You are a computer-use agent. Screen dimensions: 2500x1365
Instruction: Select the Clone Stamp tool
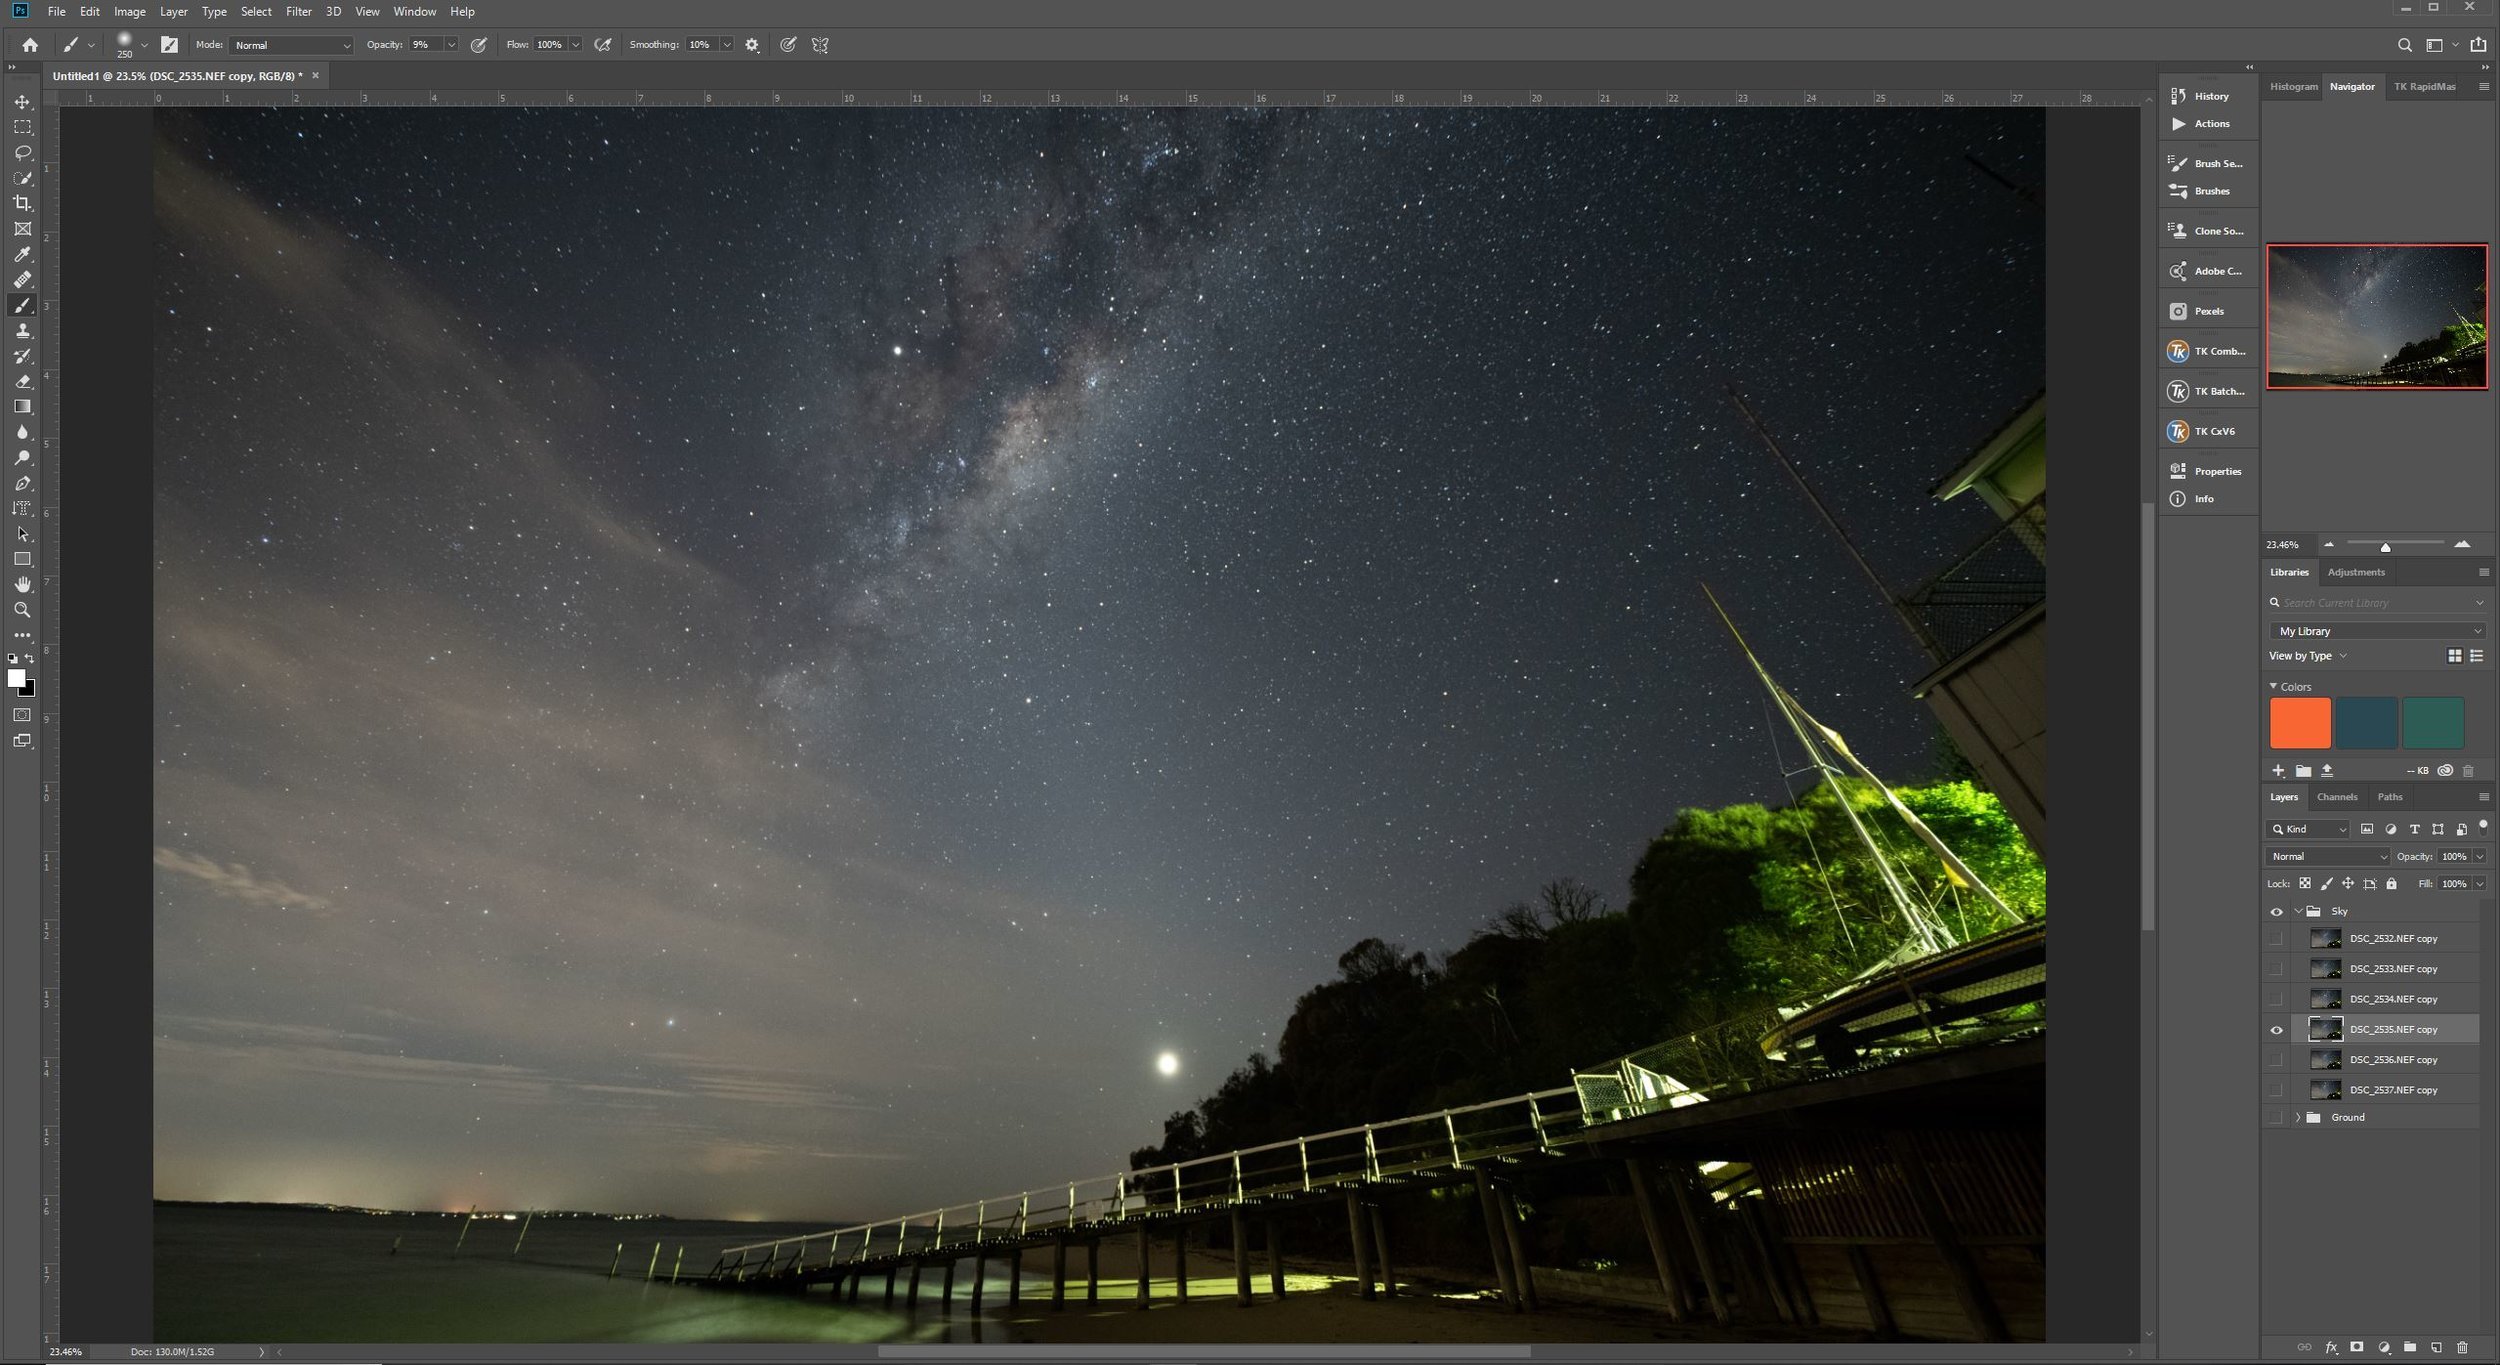pos(22,331)
